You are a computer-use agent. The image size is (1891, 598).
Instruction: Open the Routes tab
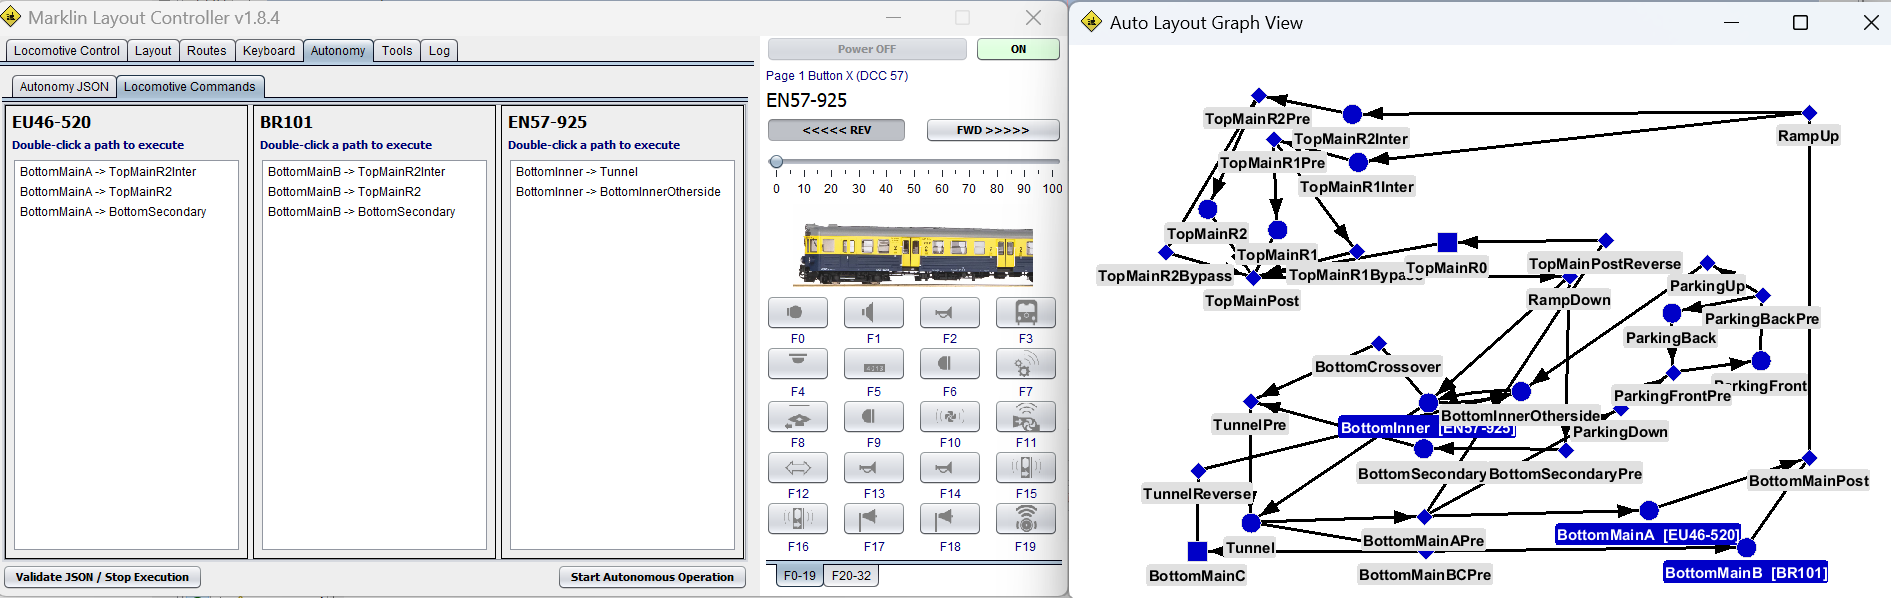206,51
